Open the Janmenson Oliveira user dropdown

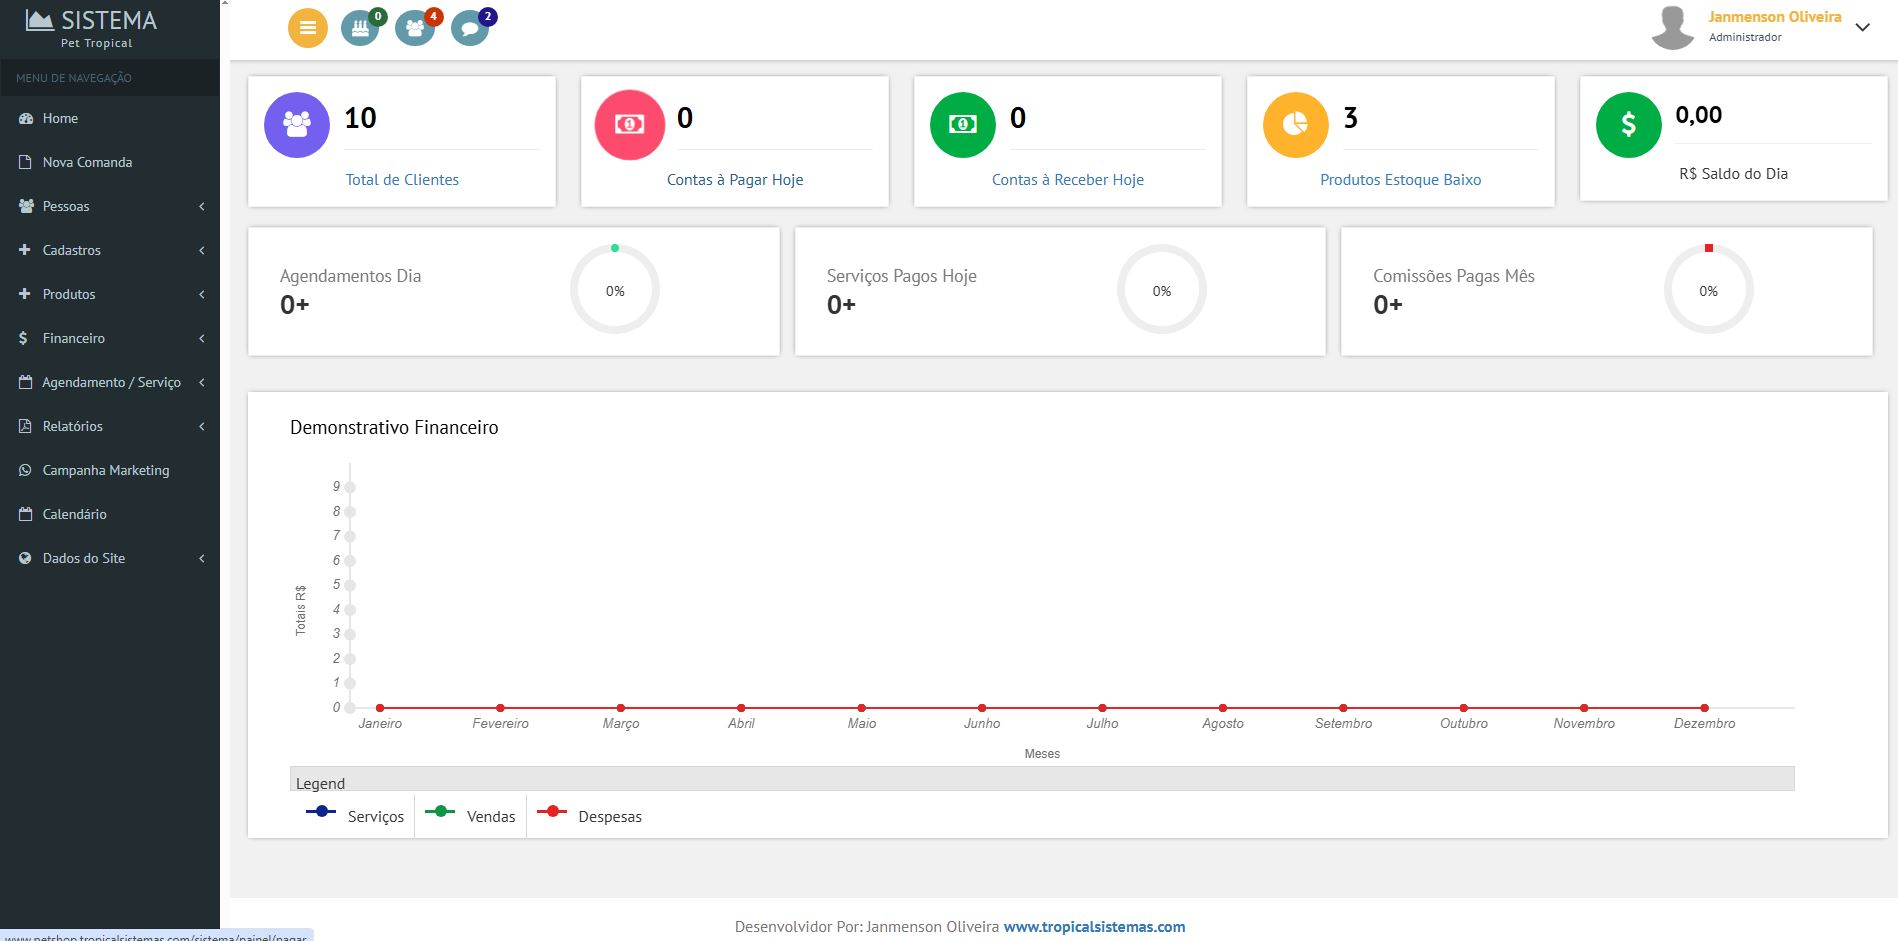coord(1773,26)
